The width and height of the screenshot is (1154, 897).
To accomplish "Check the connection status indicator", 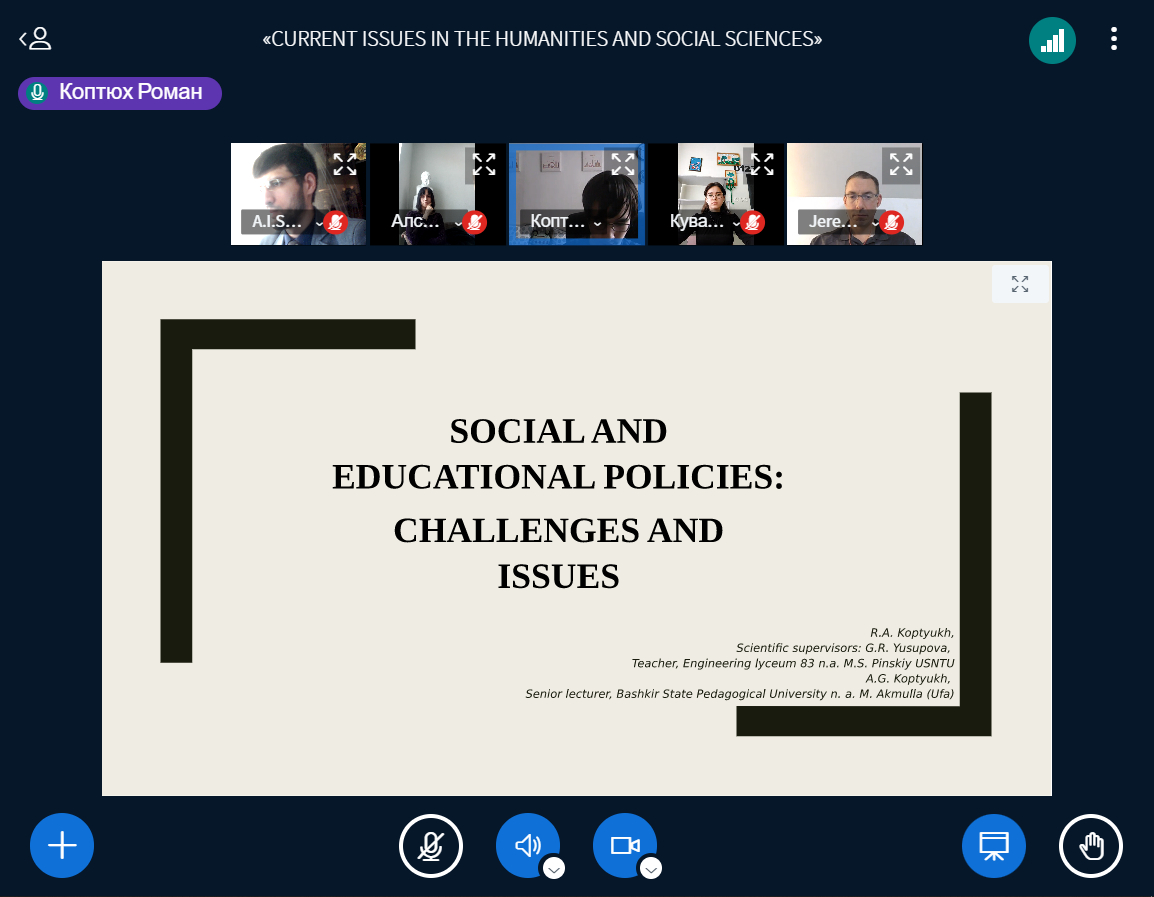I will pyautogui.click(x=1052, y=41).
